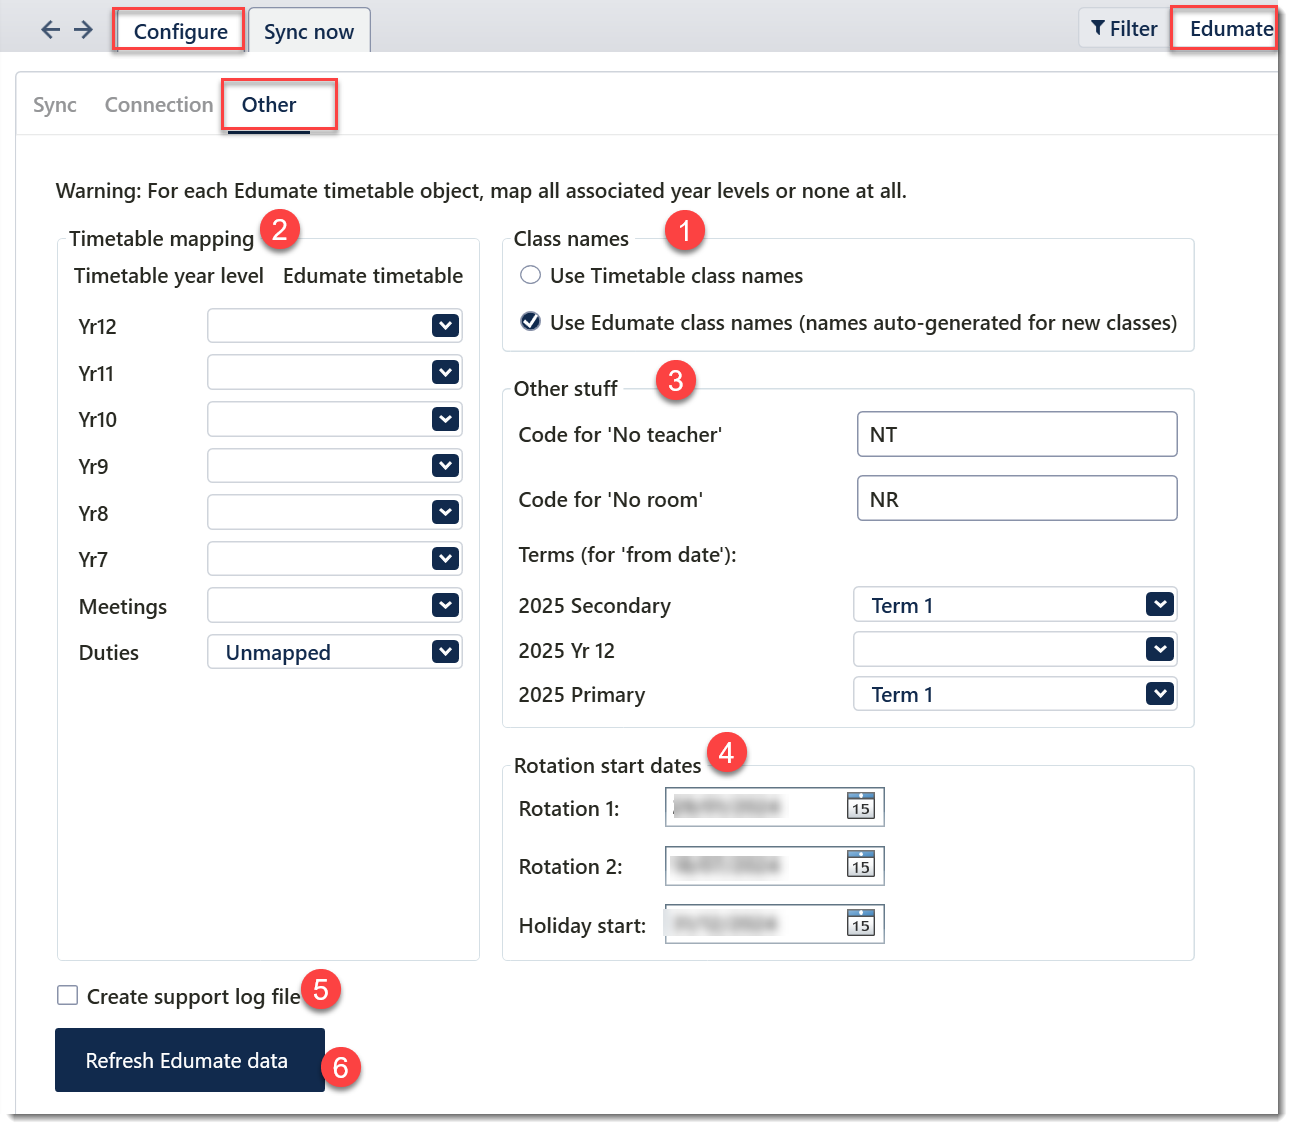This screenshot has width=1293, height=1129.
Task: Open the Sync sub-tab
Action: pos(55,105)
